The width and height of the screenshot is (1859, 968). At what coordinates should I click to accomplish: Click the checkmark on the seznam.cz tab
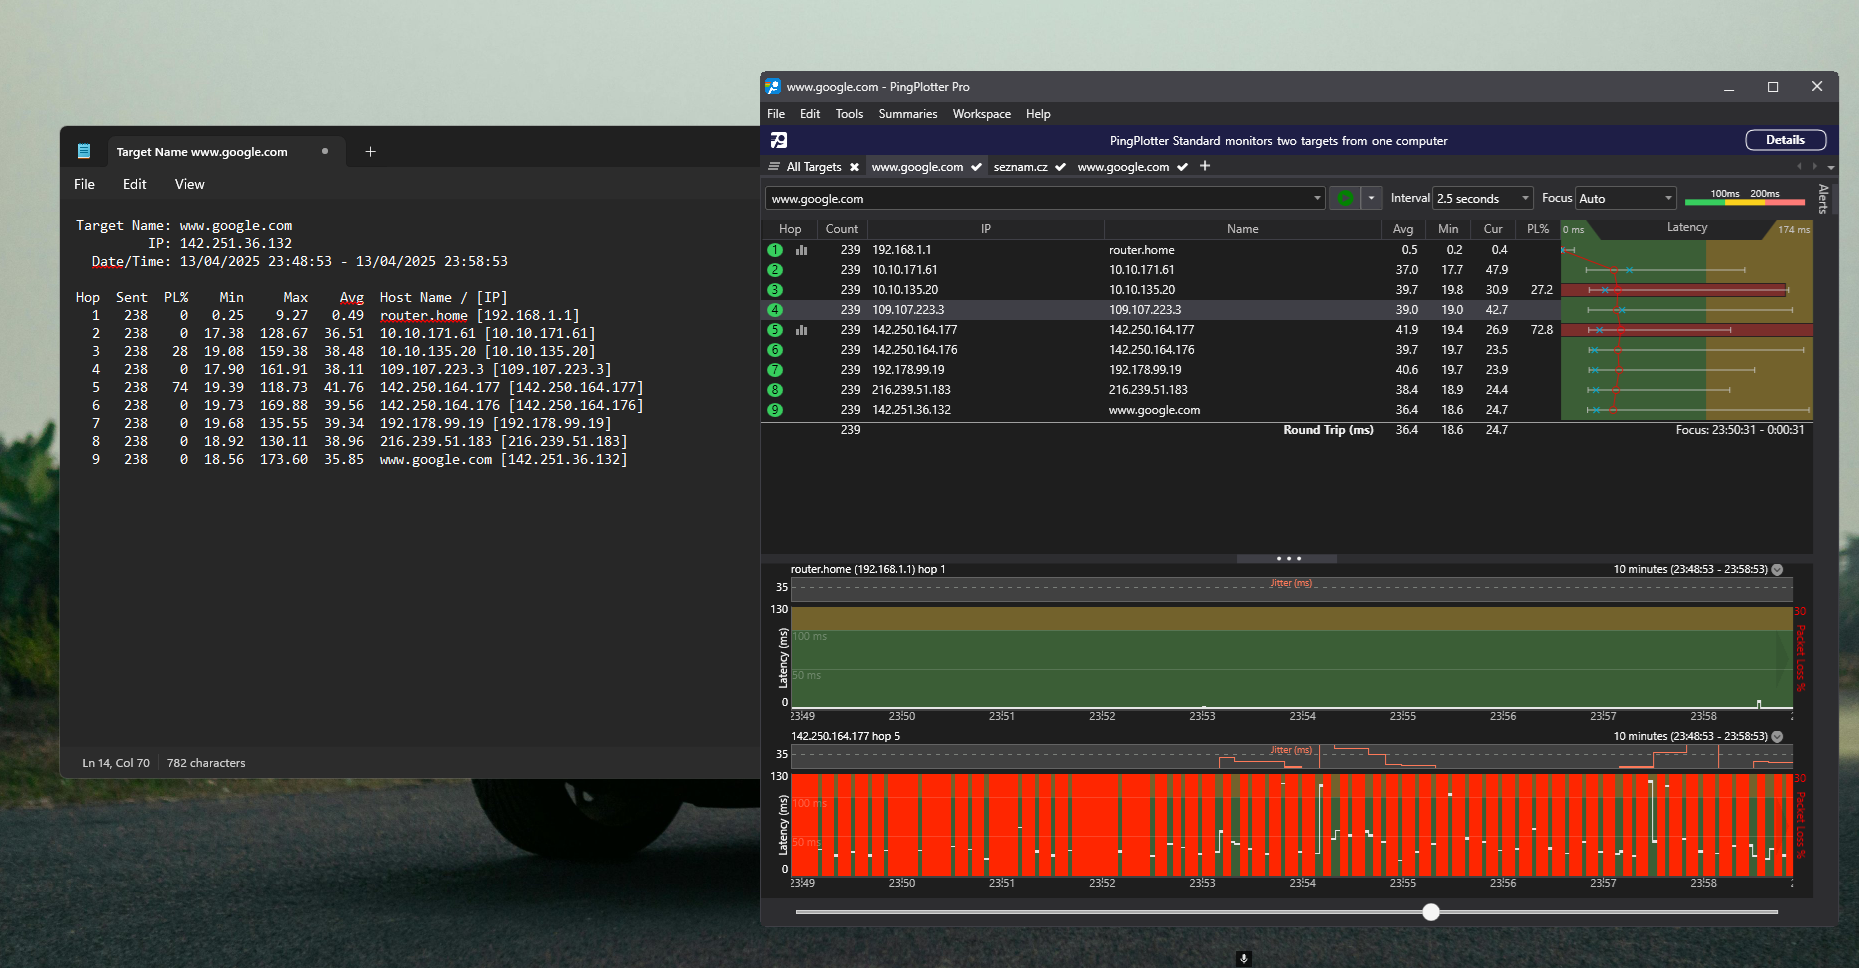tap(1060, 167)
